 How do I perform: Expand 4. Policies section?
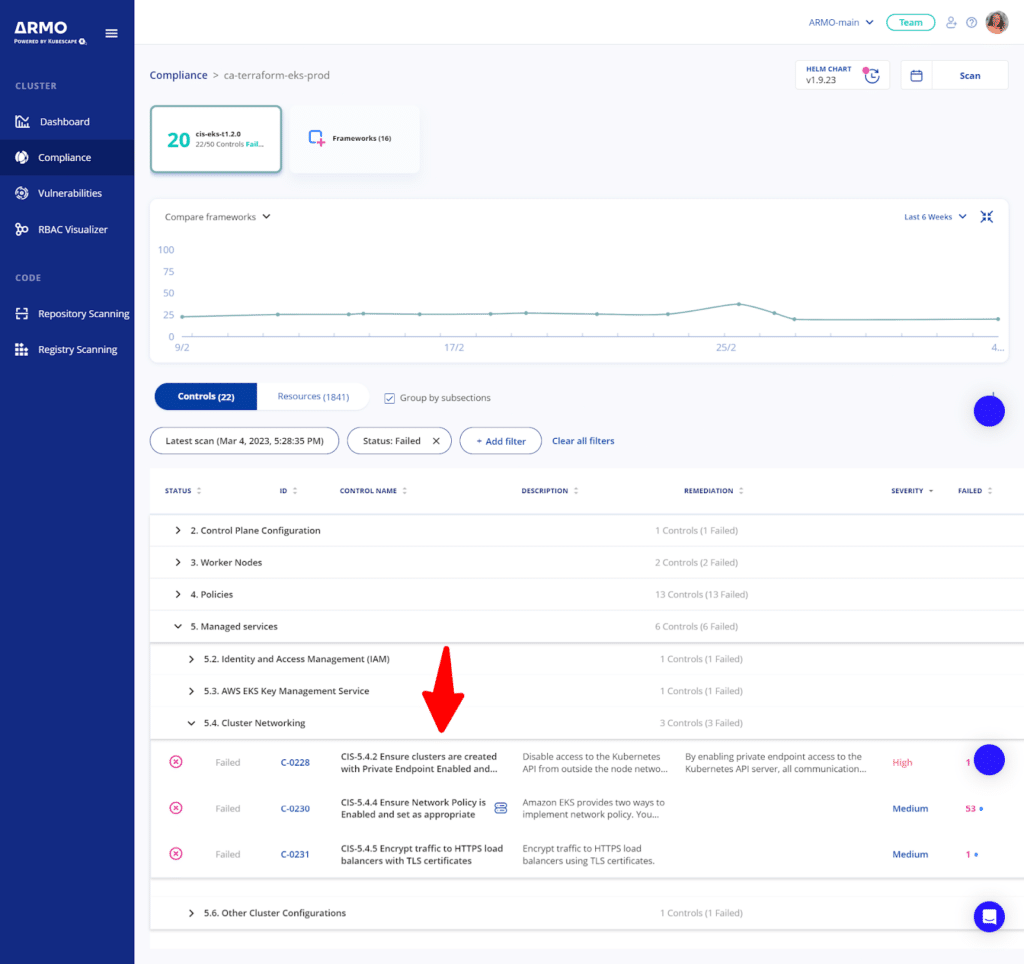pyautogui.click(x=178, y=594)
